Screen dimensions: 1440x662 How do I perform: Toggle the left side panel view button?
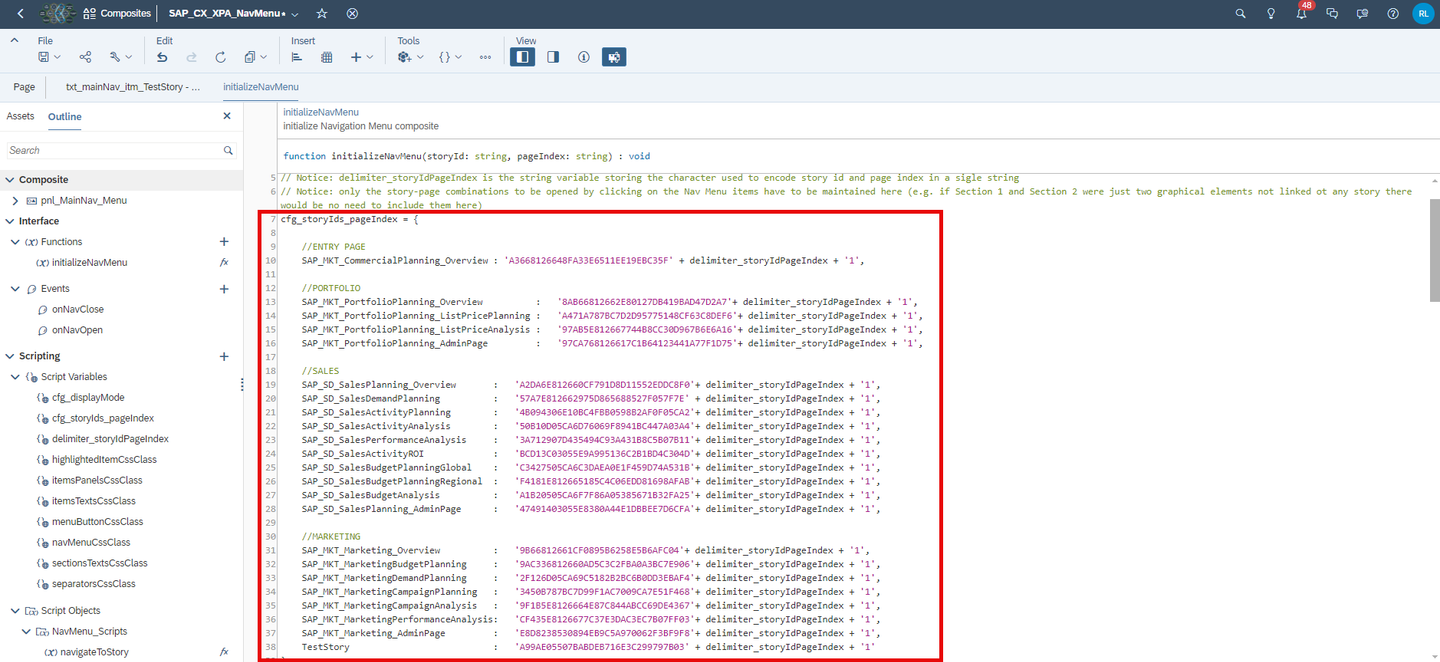522,57
